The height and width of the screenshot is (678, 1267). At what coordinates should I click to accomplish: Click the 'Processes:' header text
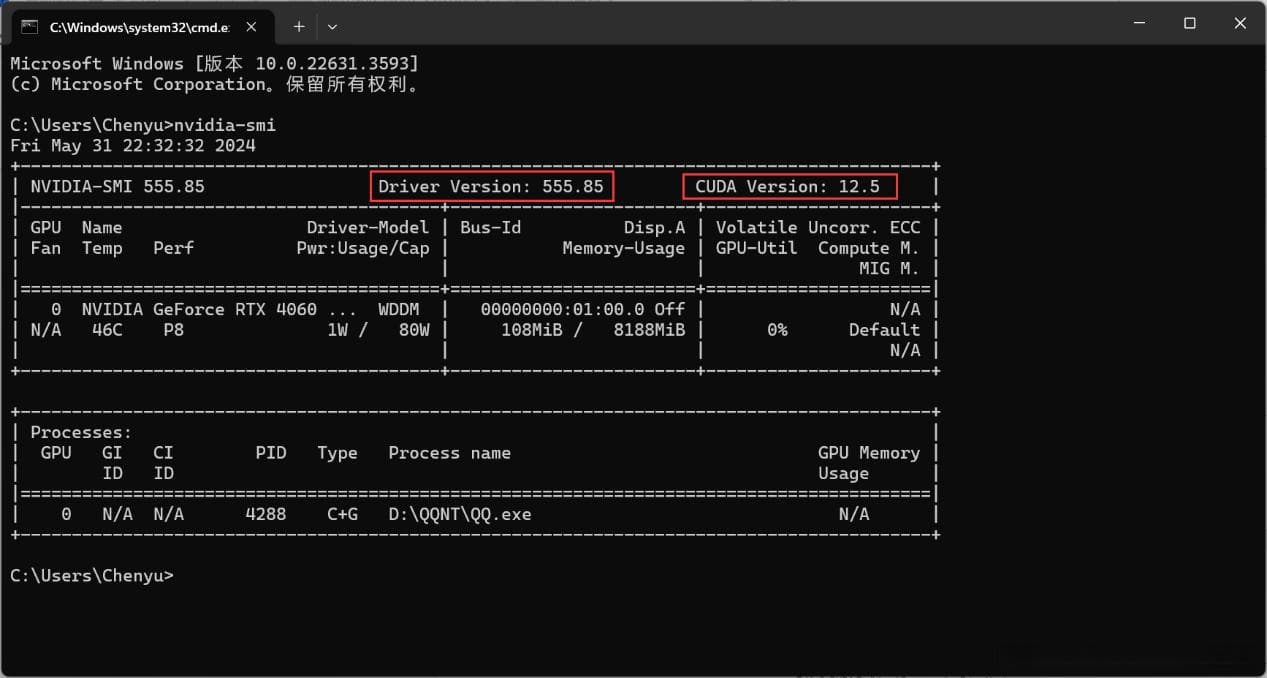pyautogui.click(x=81, y=432)
